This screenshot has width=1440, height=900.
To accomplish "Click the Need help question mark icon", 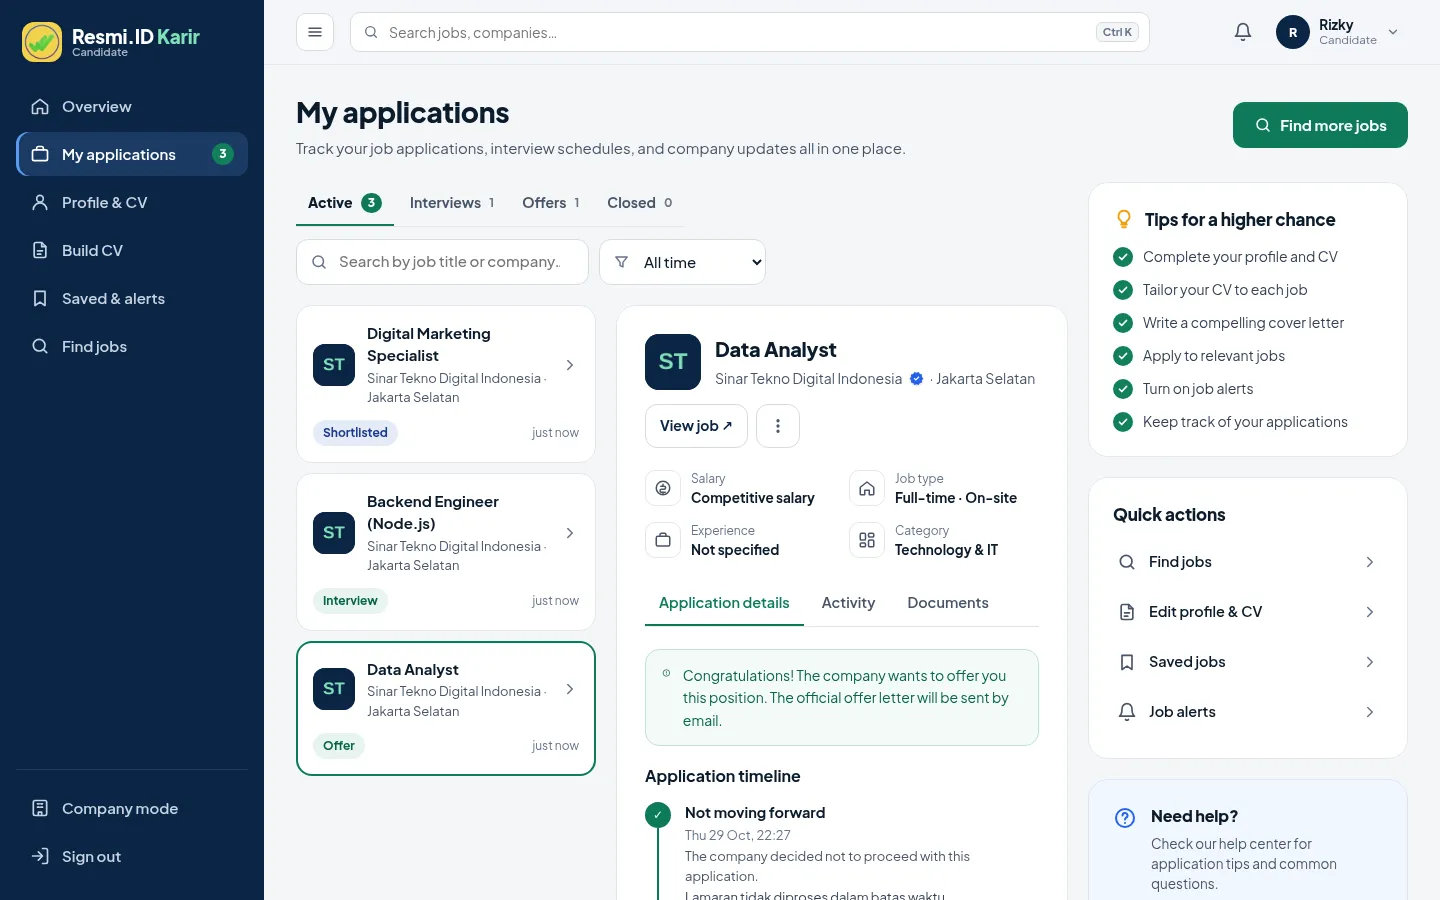I will 1125,818.
